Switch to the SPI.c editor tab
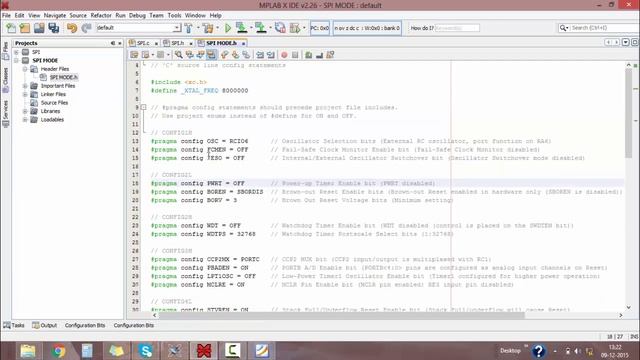 pos(143,43)
